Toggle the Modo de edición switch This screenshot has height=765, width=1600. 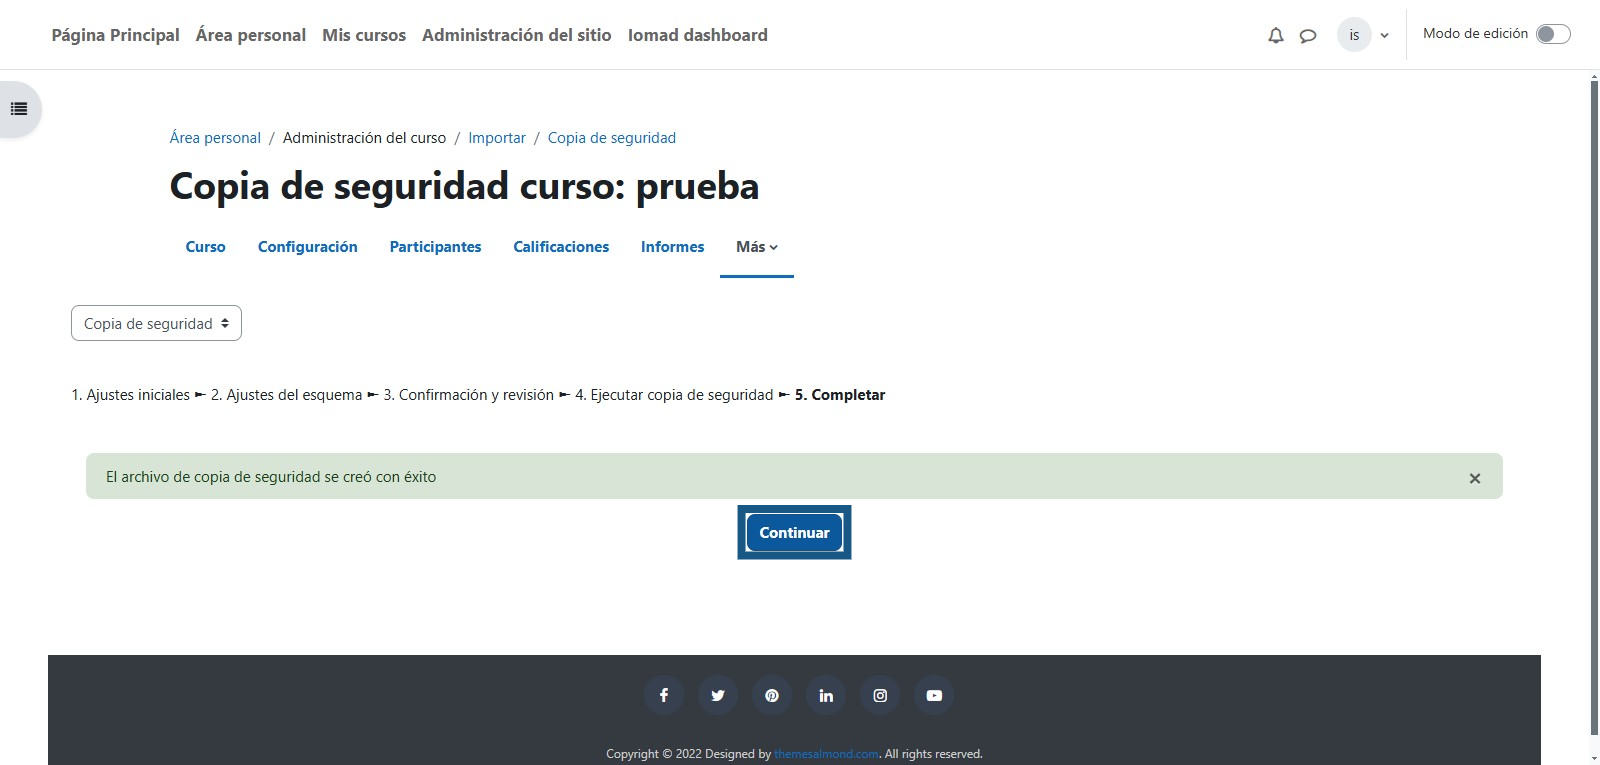pyautogui.click(x=1553, y=34)
